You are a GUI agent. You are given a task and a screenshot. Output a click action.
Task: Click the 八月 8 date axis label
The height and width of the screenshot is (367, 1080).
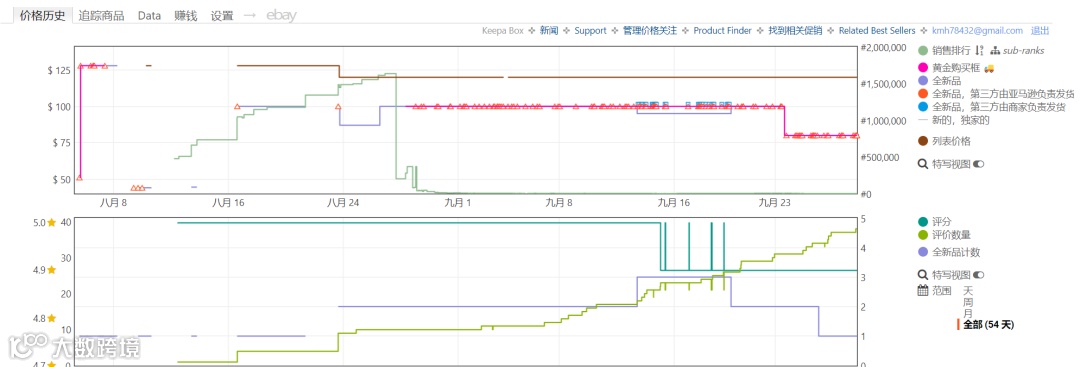click(x=114, y=203)
